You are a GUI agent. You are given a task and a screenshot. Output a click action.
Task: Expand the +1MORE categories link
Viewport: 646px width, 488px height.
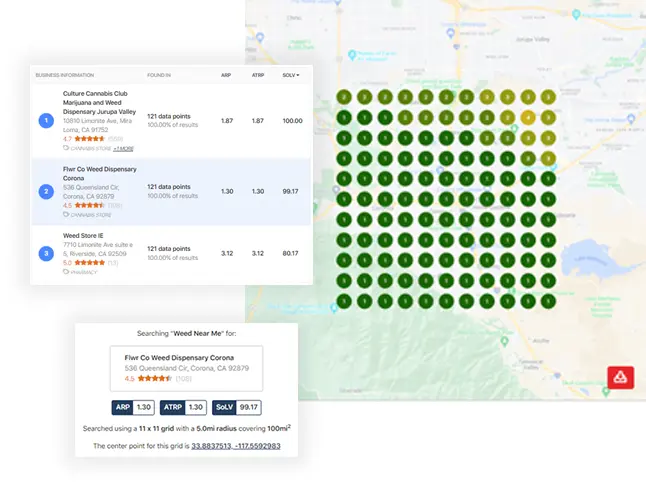(x=123, y=148)
